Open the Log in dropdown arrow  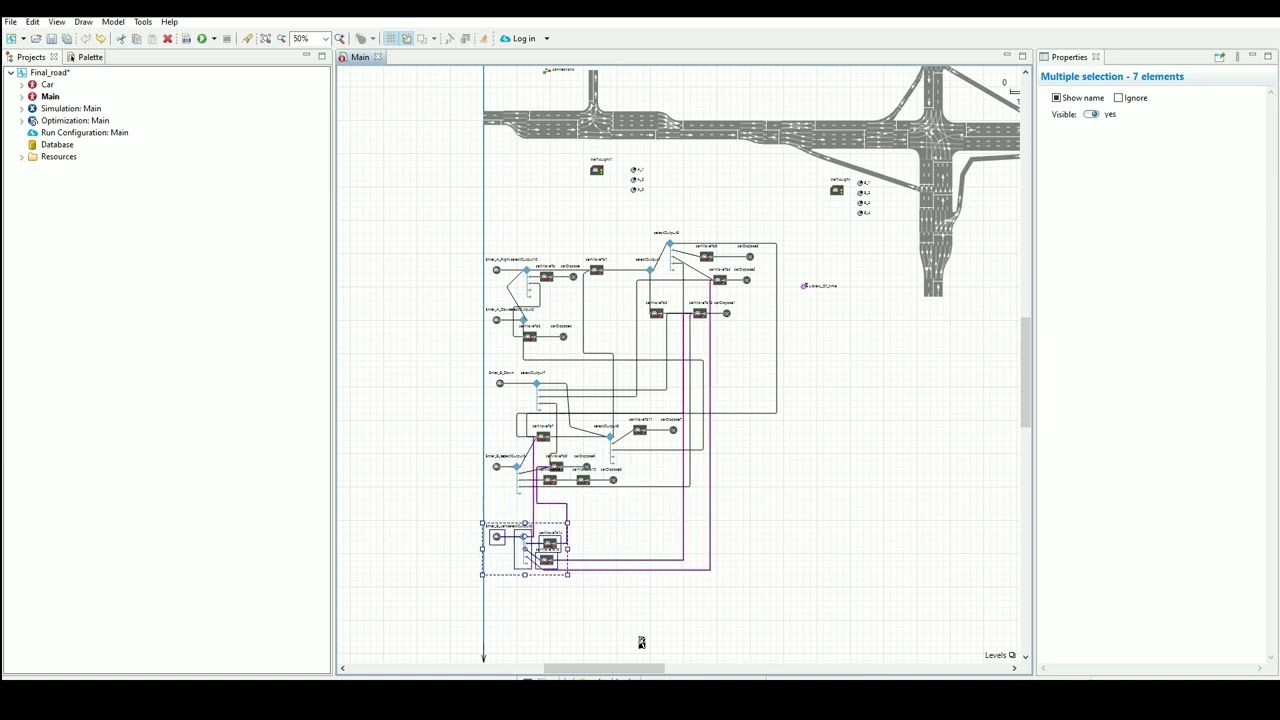547,39
